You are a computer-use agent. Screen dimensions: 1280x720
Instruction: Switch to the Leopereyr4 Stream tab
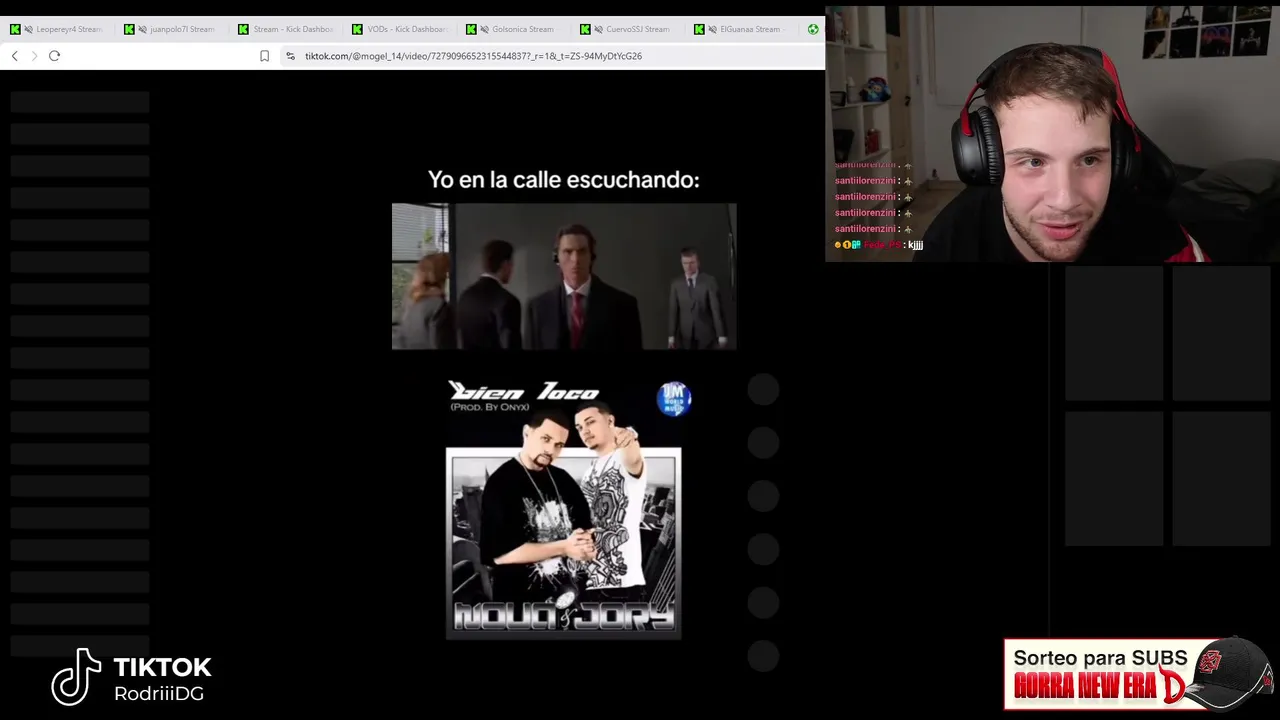pyautogui.click(x=58, y=29)
